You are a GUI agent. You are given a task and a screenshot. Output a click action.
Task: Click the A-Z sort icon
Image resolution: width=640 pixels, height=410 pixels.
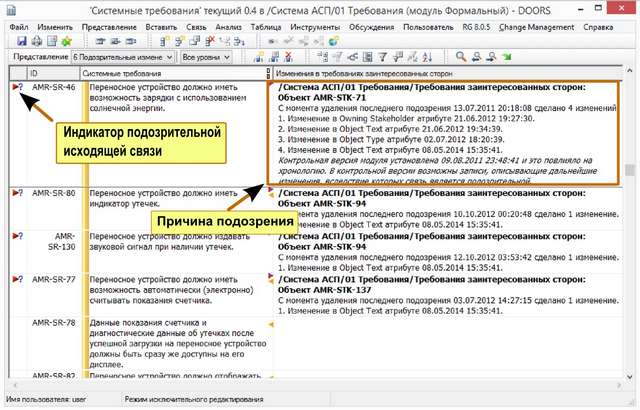coord(427,57)
